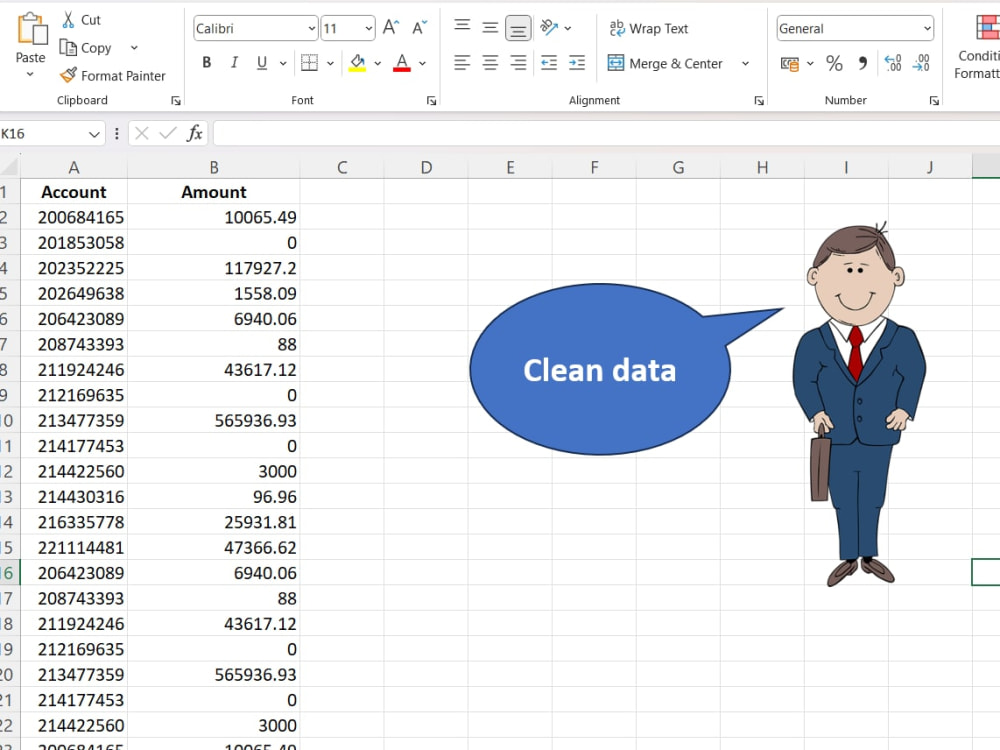This screenshot has height=750, width=1000.
Task: Select the Account header cell
Action: pyautogui.click(x=74, y=192)
